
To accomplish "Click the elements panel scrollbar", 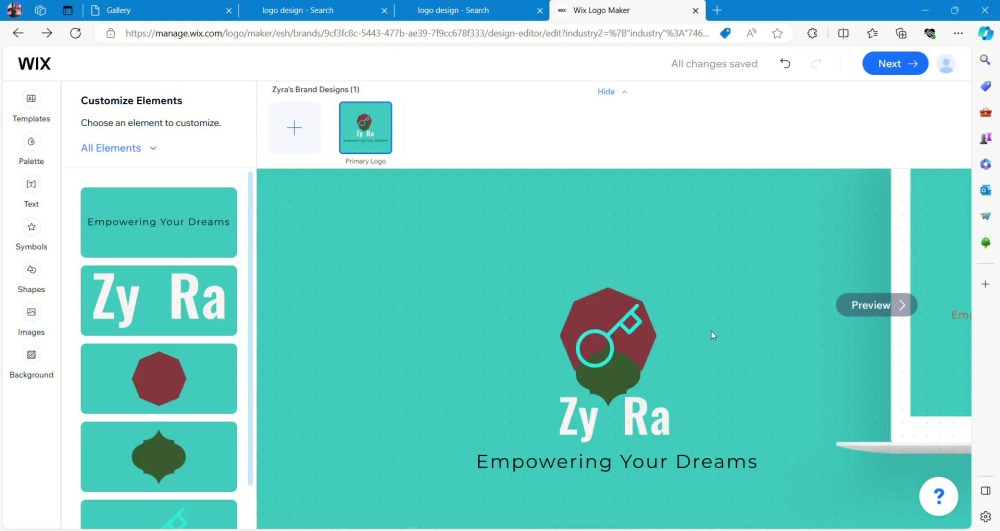I will click(250, 328).
